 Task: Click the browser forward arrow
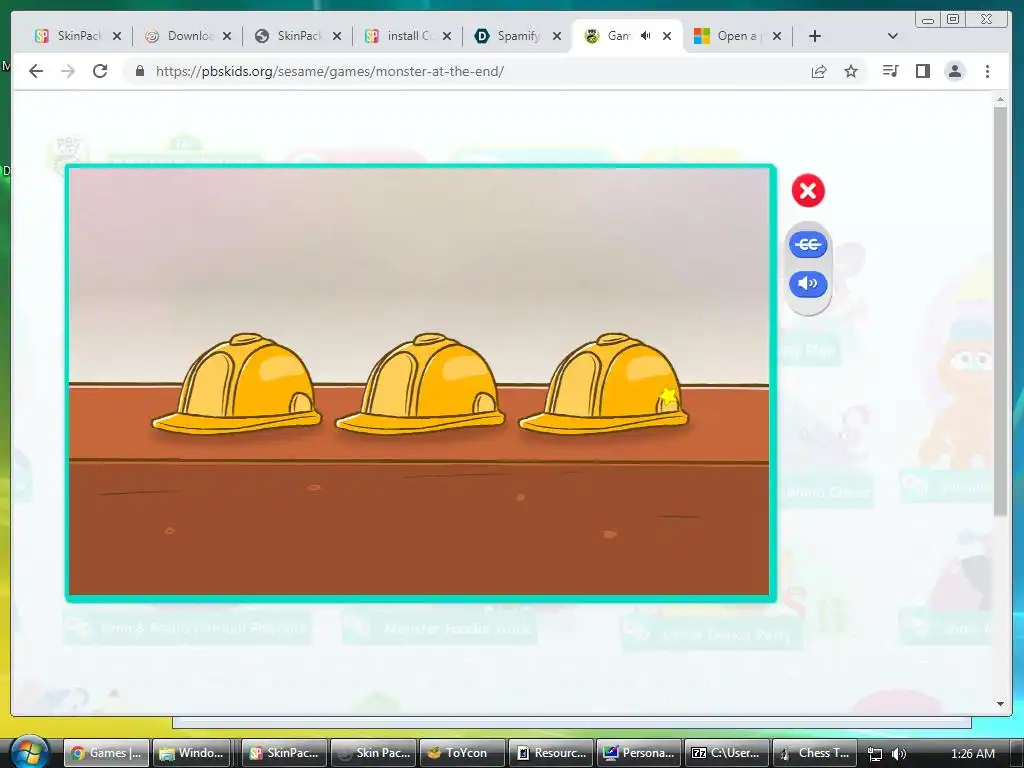click(x=68, y=71)
